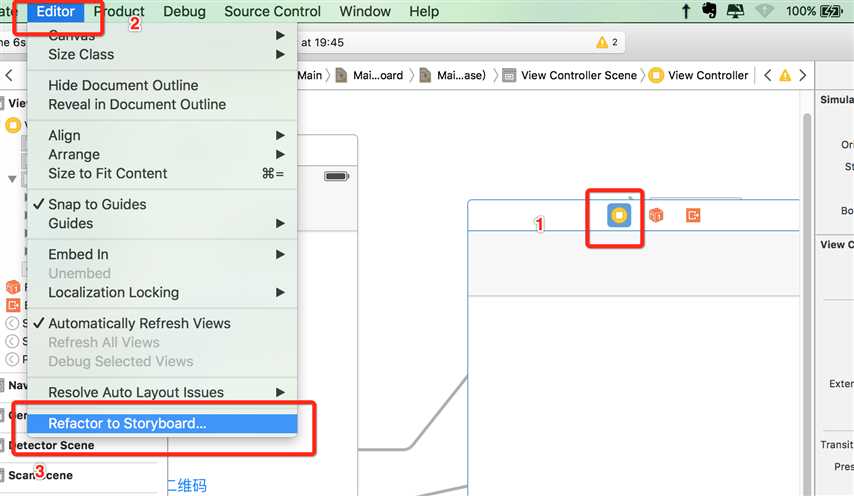Choose Refactor to Storyboard...
854x496 pixels.
coord(162,424)
